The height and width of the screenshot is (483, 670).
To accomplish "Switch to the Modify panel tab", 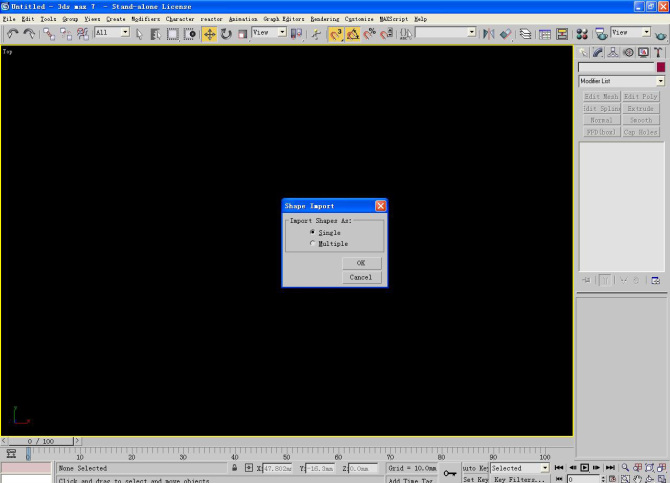I will (x=598, y=53).
